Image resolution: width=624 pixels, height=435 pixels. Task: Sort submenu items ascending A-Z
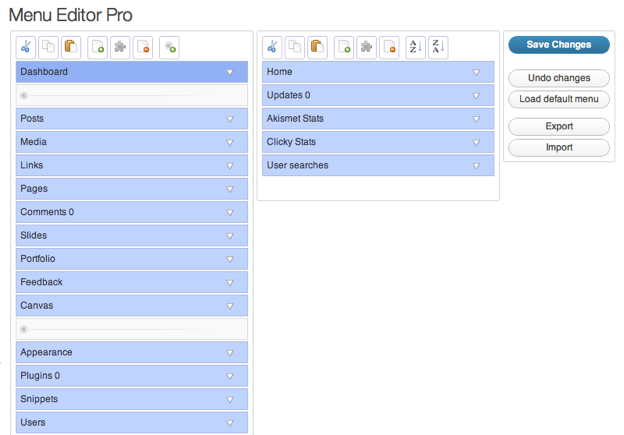(x=415, y=47)
